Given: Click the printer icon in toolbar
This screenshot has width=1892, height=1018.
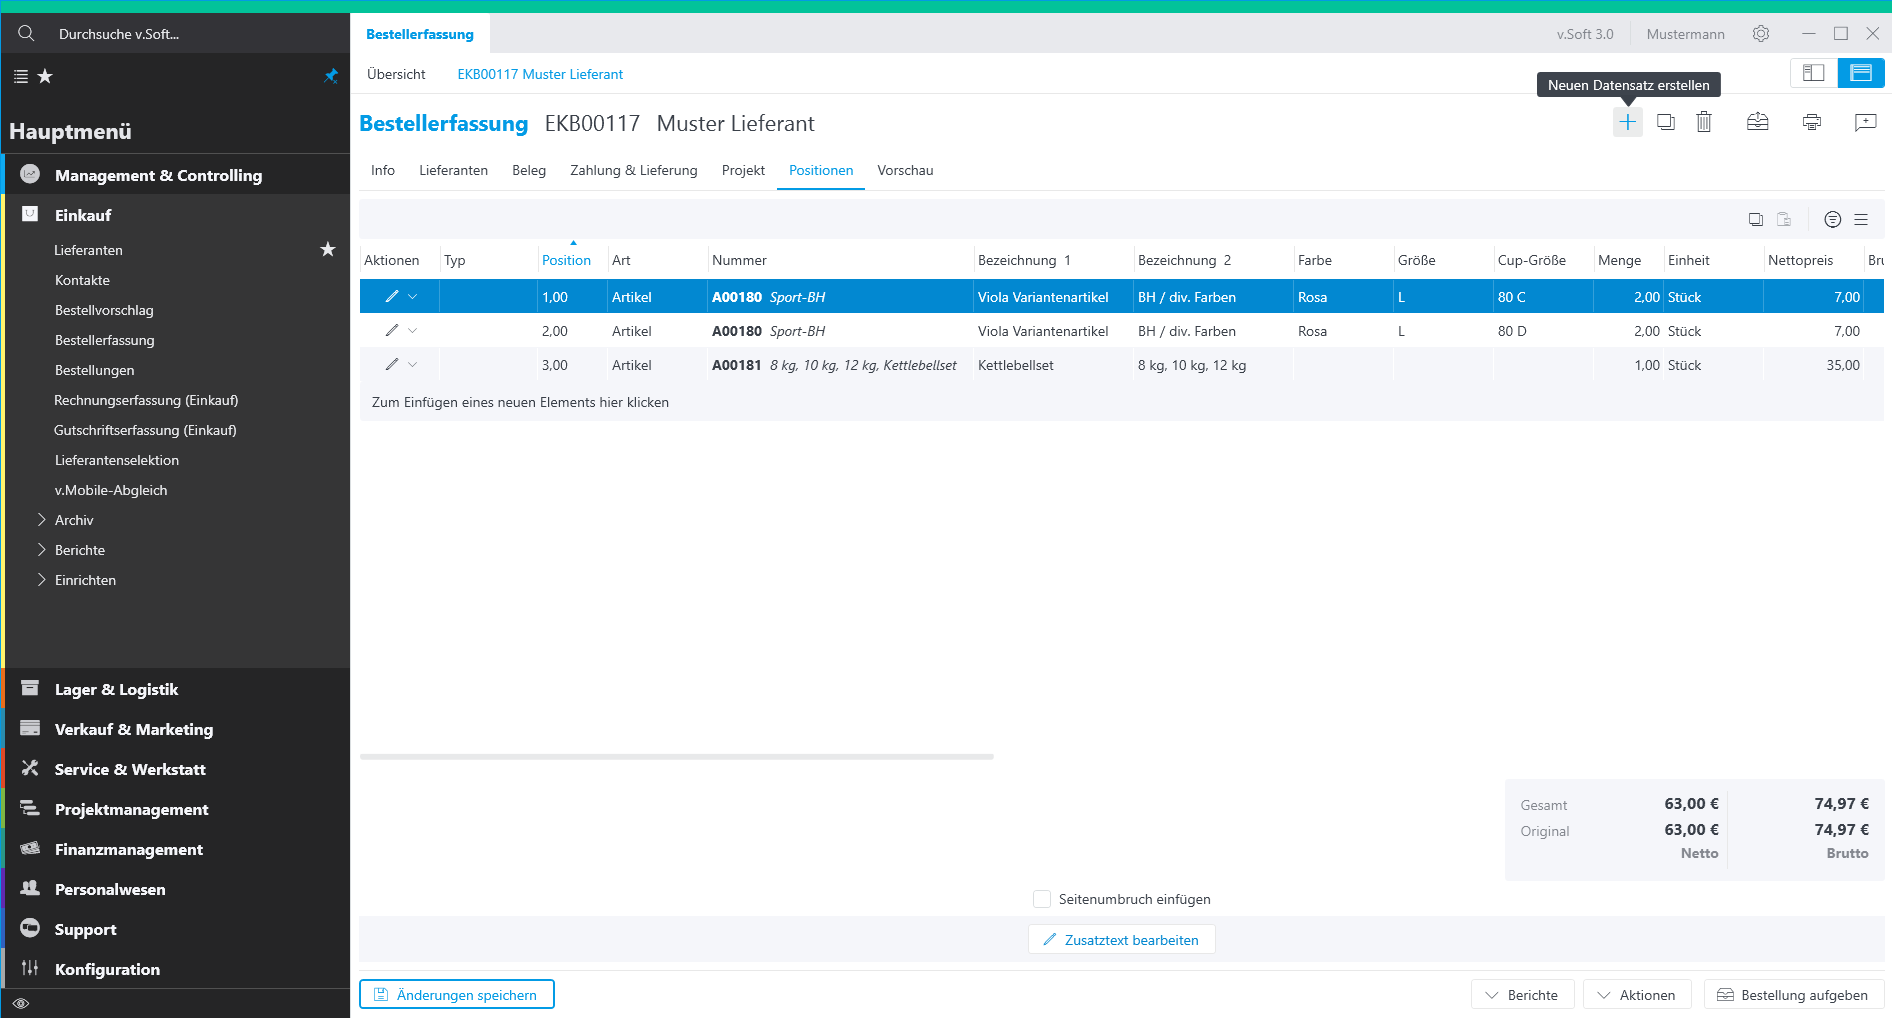Looking at the screenshot, I should pyautogui.click(x=1811, y=122).
